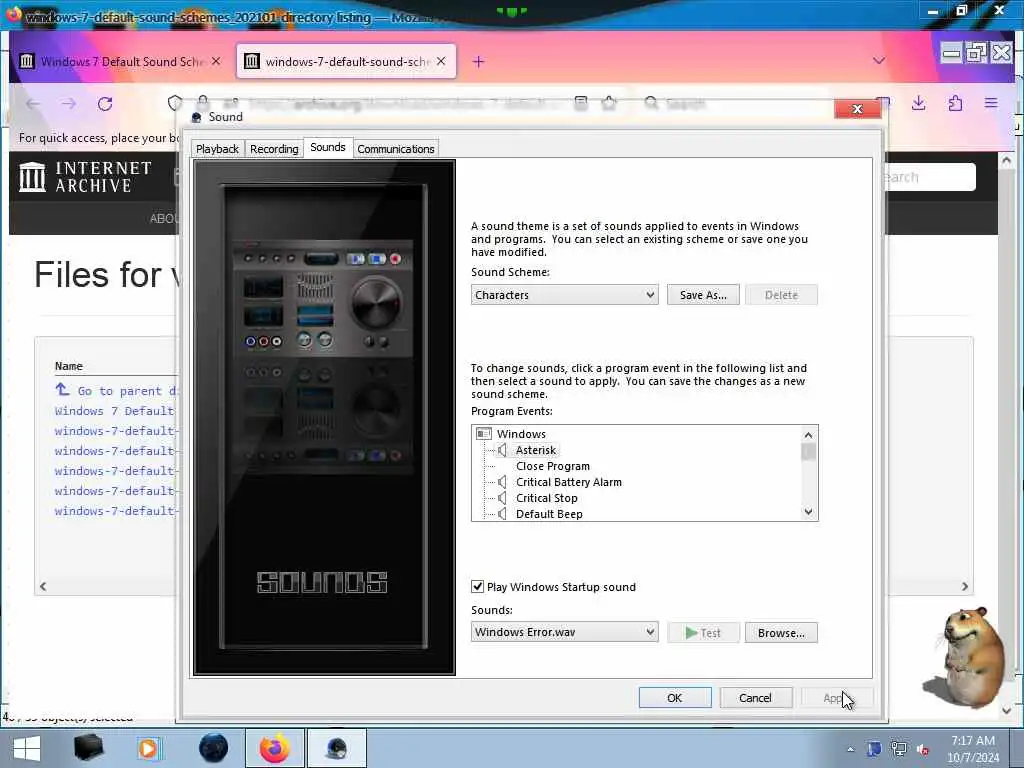This screenshot has width=1024, height=768.
Task: Click the Windows root in Program Events
Action: [521, 434]
